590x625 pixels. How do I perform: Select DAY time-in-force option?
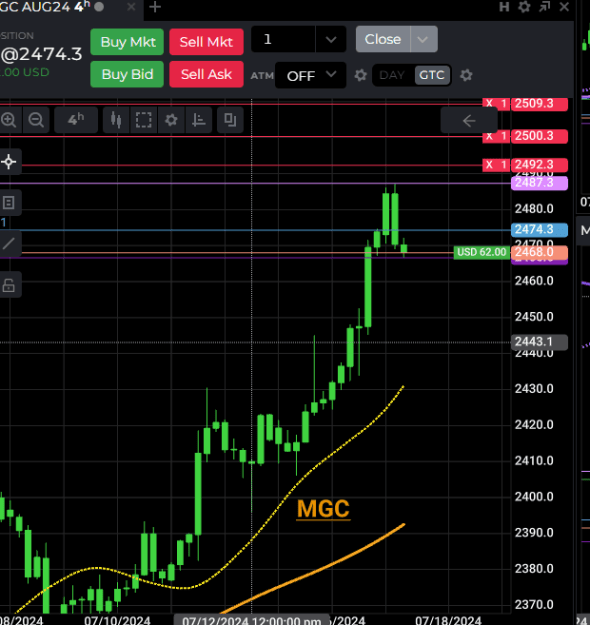[x=392, y=75]
